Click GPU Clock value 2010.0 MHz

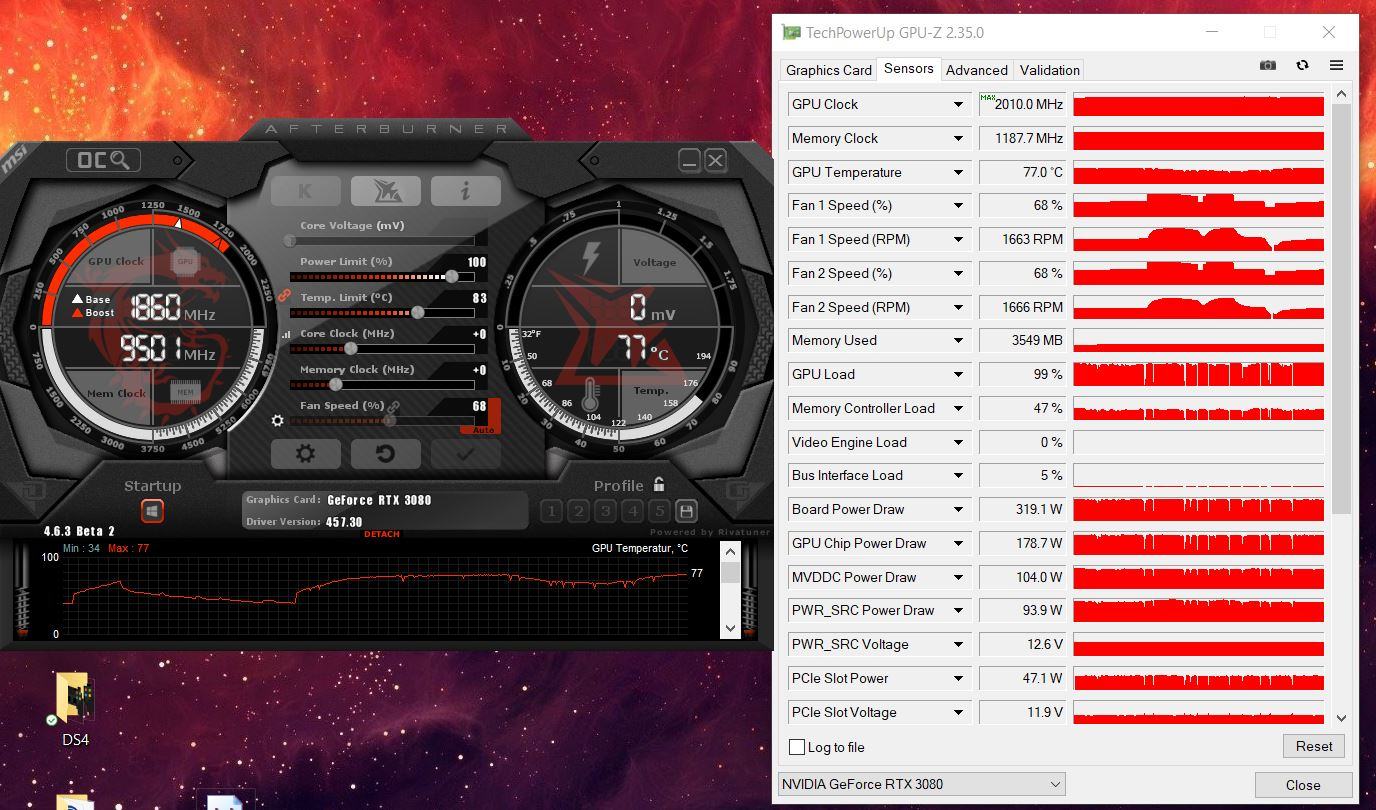(x=1022, y=104)
